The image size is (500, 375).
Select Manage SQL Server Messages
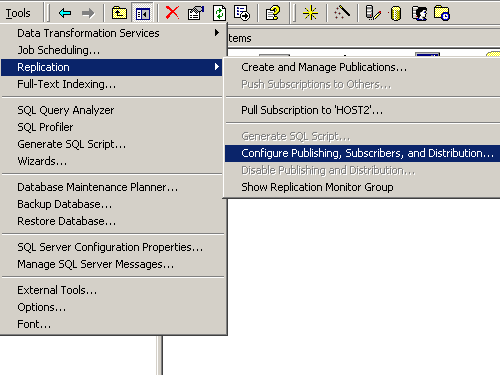pos(112,264)
